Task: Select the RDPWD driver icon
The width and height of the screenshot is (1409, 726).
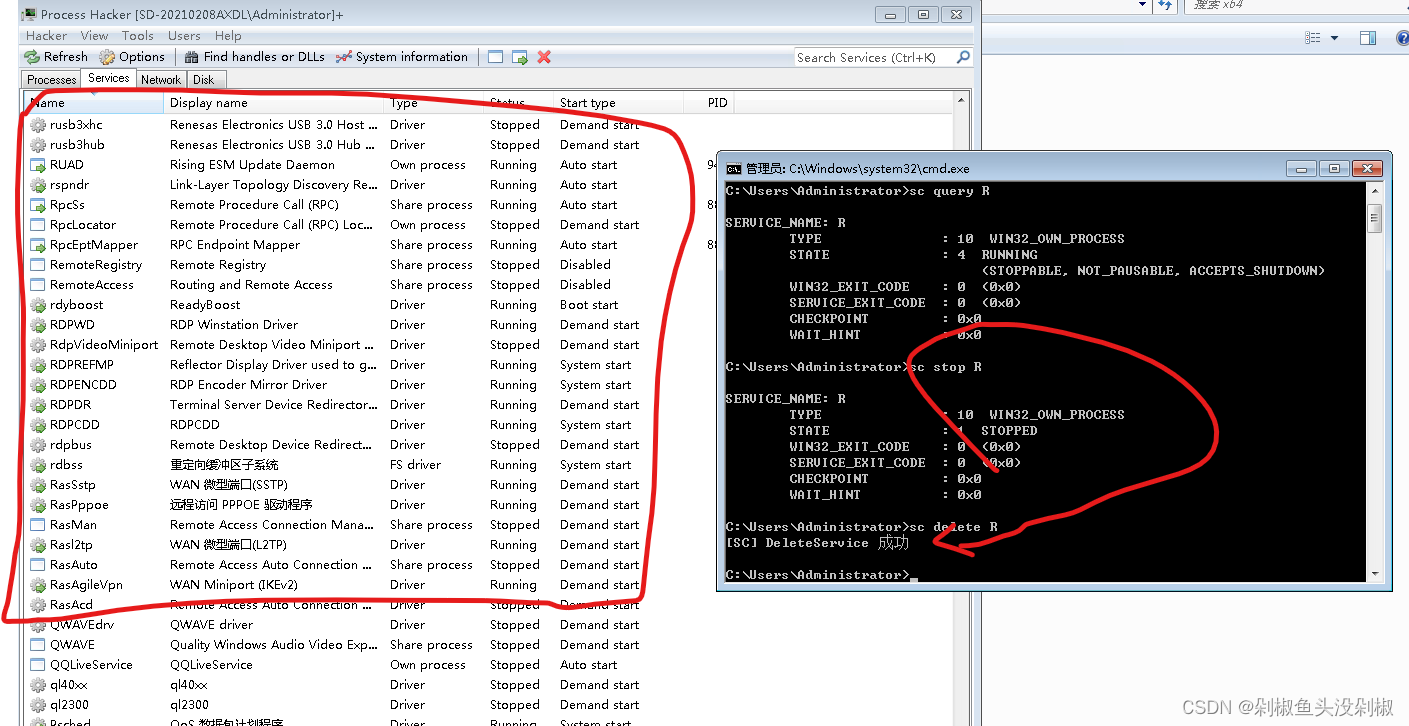Action: (38, 325)
